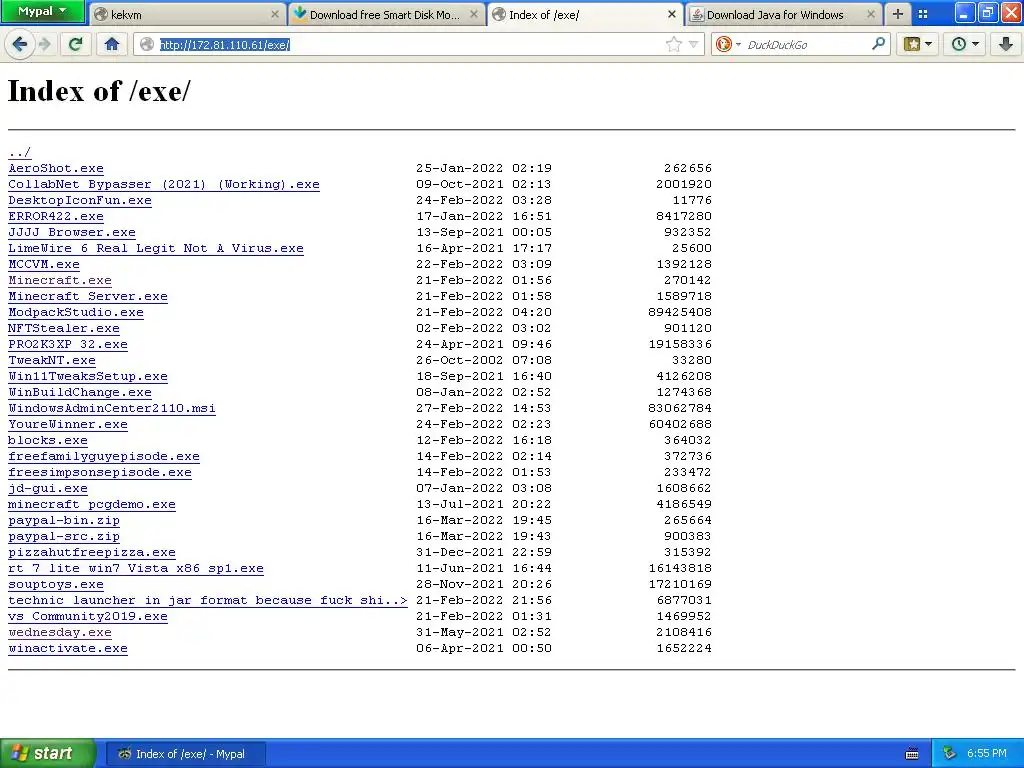This screenshot has height=768, width=1024.
Task: Click pizzahutfreepizza.exe link
Action: coord(91,552)
